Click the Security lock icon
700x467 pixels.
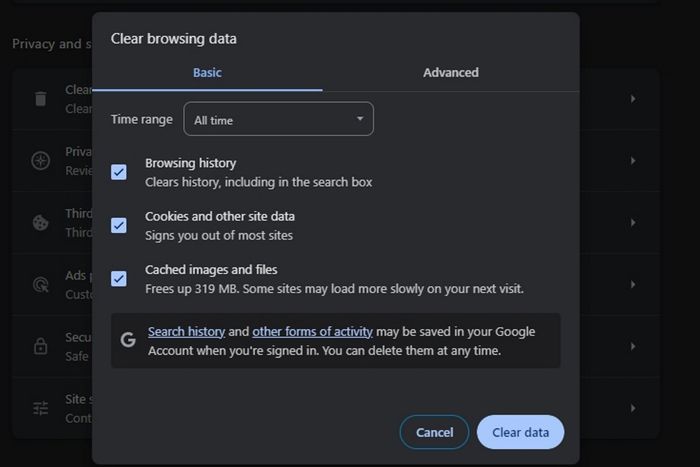coord(41,346)
